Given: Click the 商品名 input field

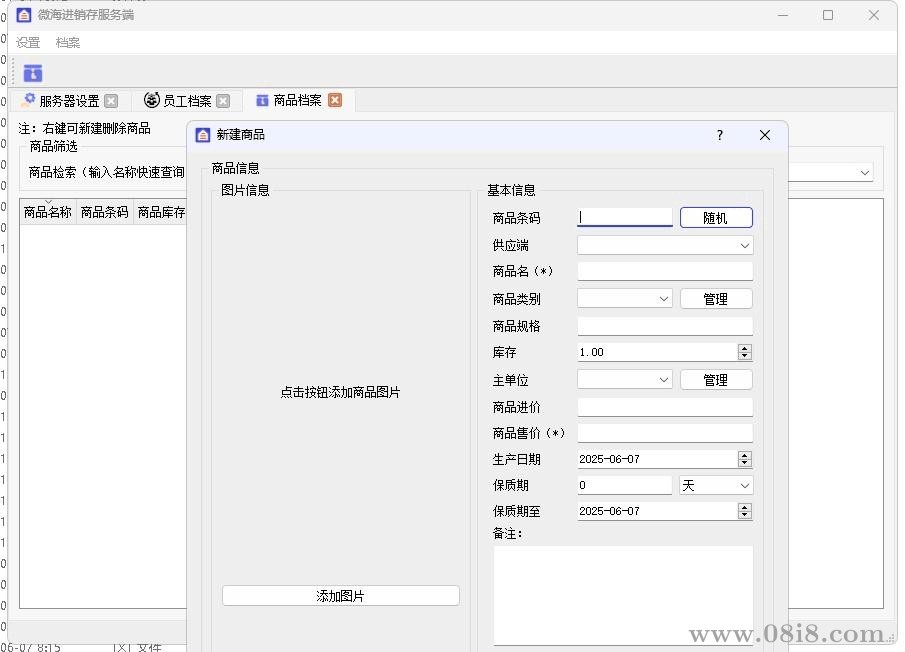Looking at the screenshot, I should pos(664,272).
